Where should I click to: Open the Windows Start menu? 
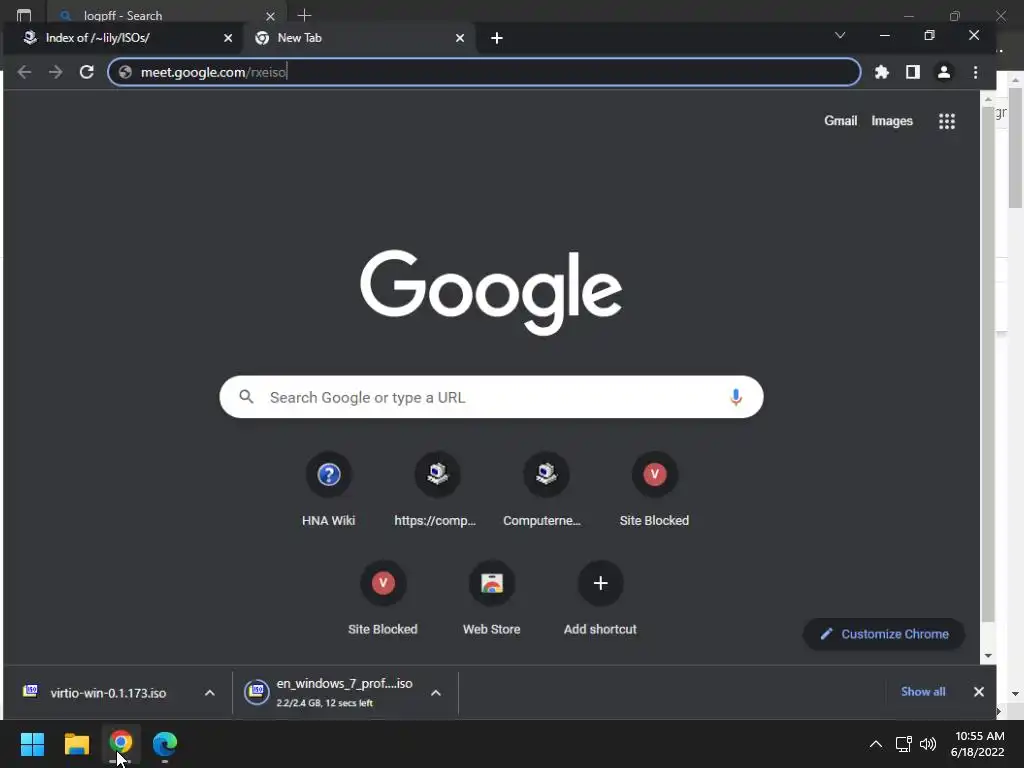pos(32,744)
